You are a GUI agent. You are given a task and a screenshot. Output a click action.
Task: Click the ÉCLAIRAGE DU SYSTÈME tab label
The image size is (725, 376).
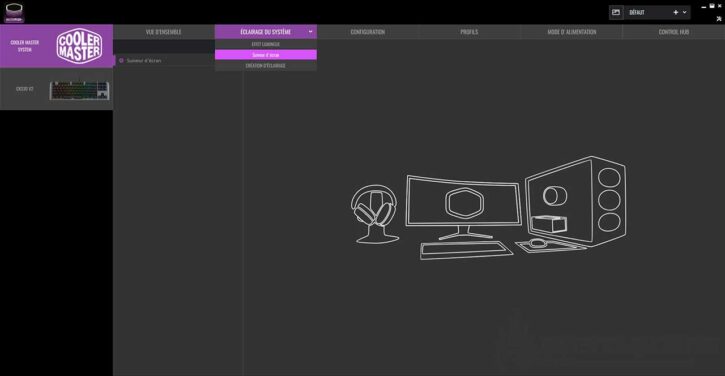tap(265, 32)
